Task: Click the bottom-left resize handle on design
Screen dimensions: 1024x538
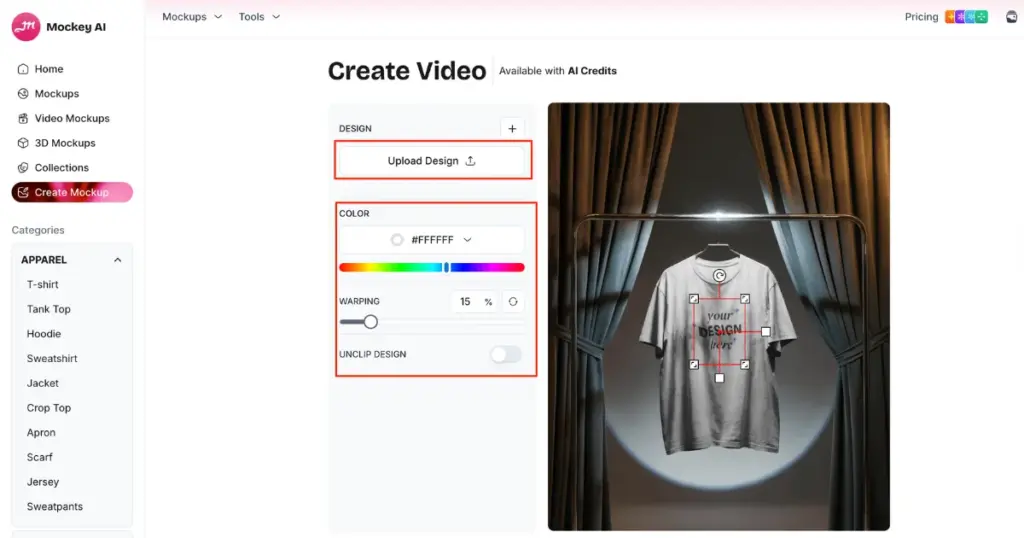Action: (694, 364)
